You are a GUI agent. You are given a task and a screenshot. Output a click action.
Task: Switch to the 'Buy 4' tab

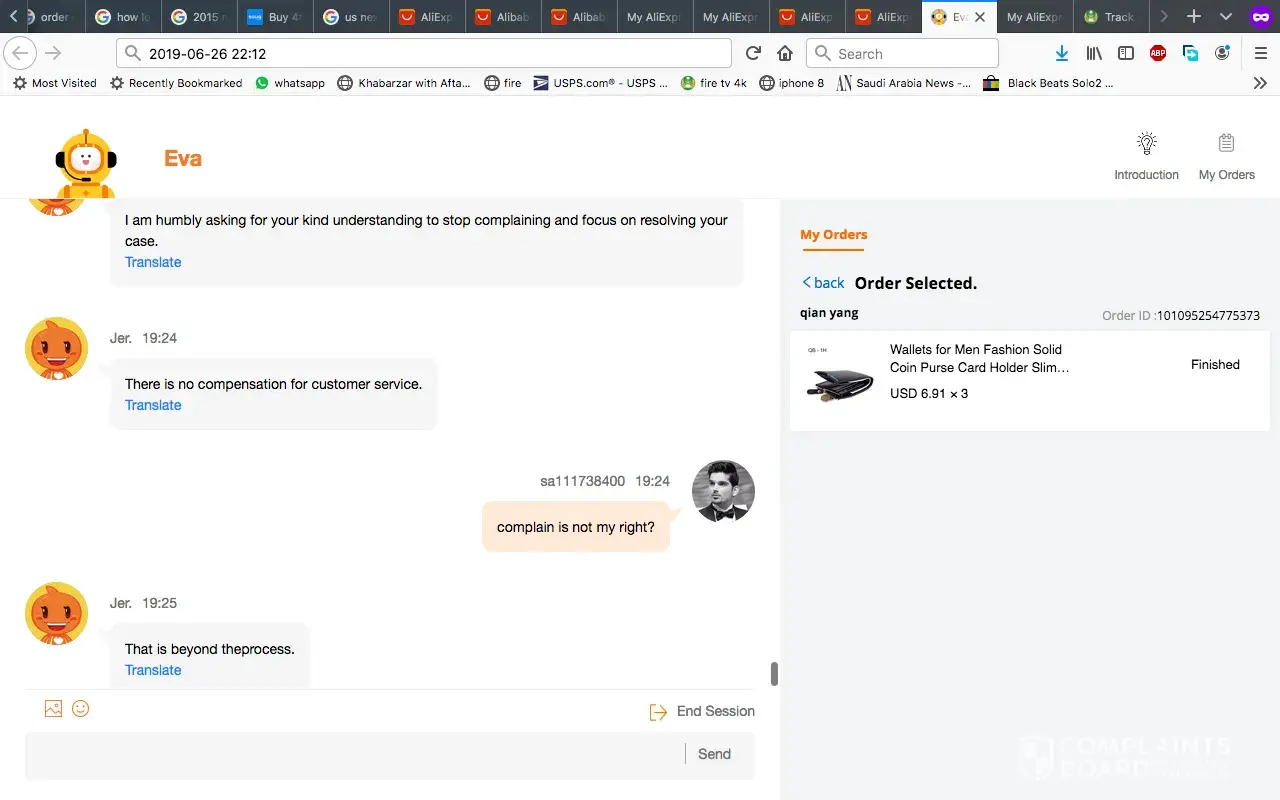[x=276, y=17]
